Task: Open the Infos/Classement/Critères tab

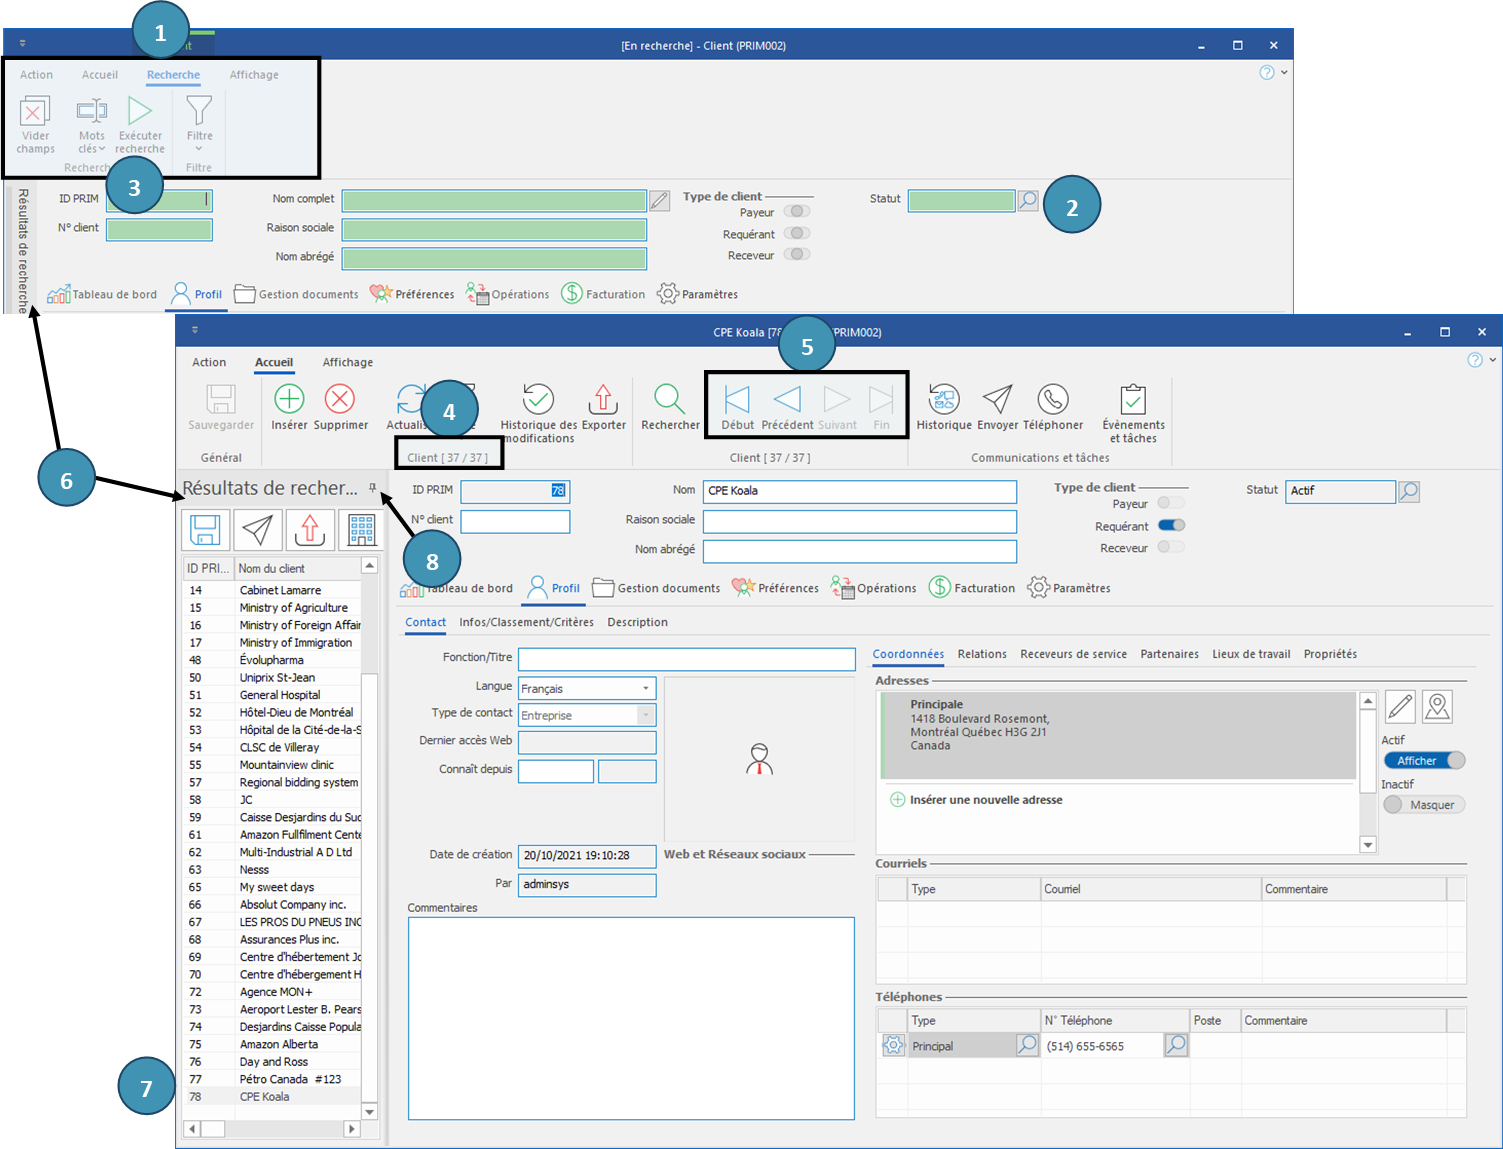Action: click(526, 622)
